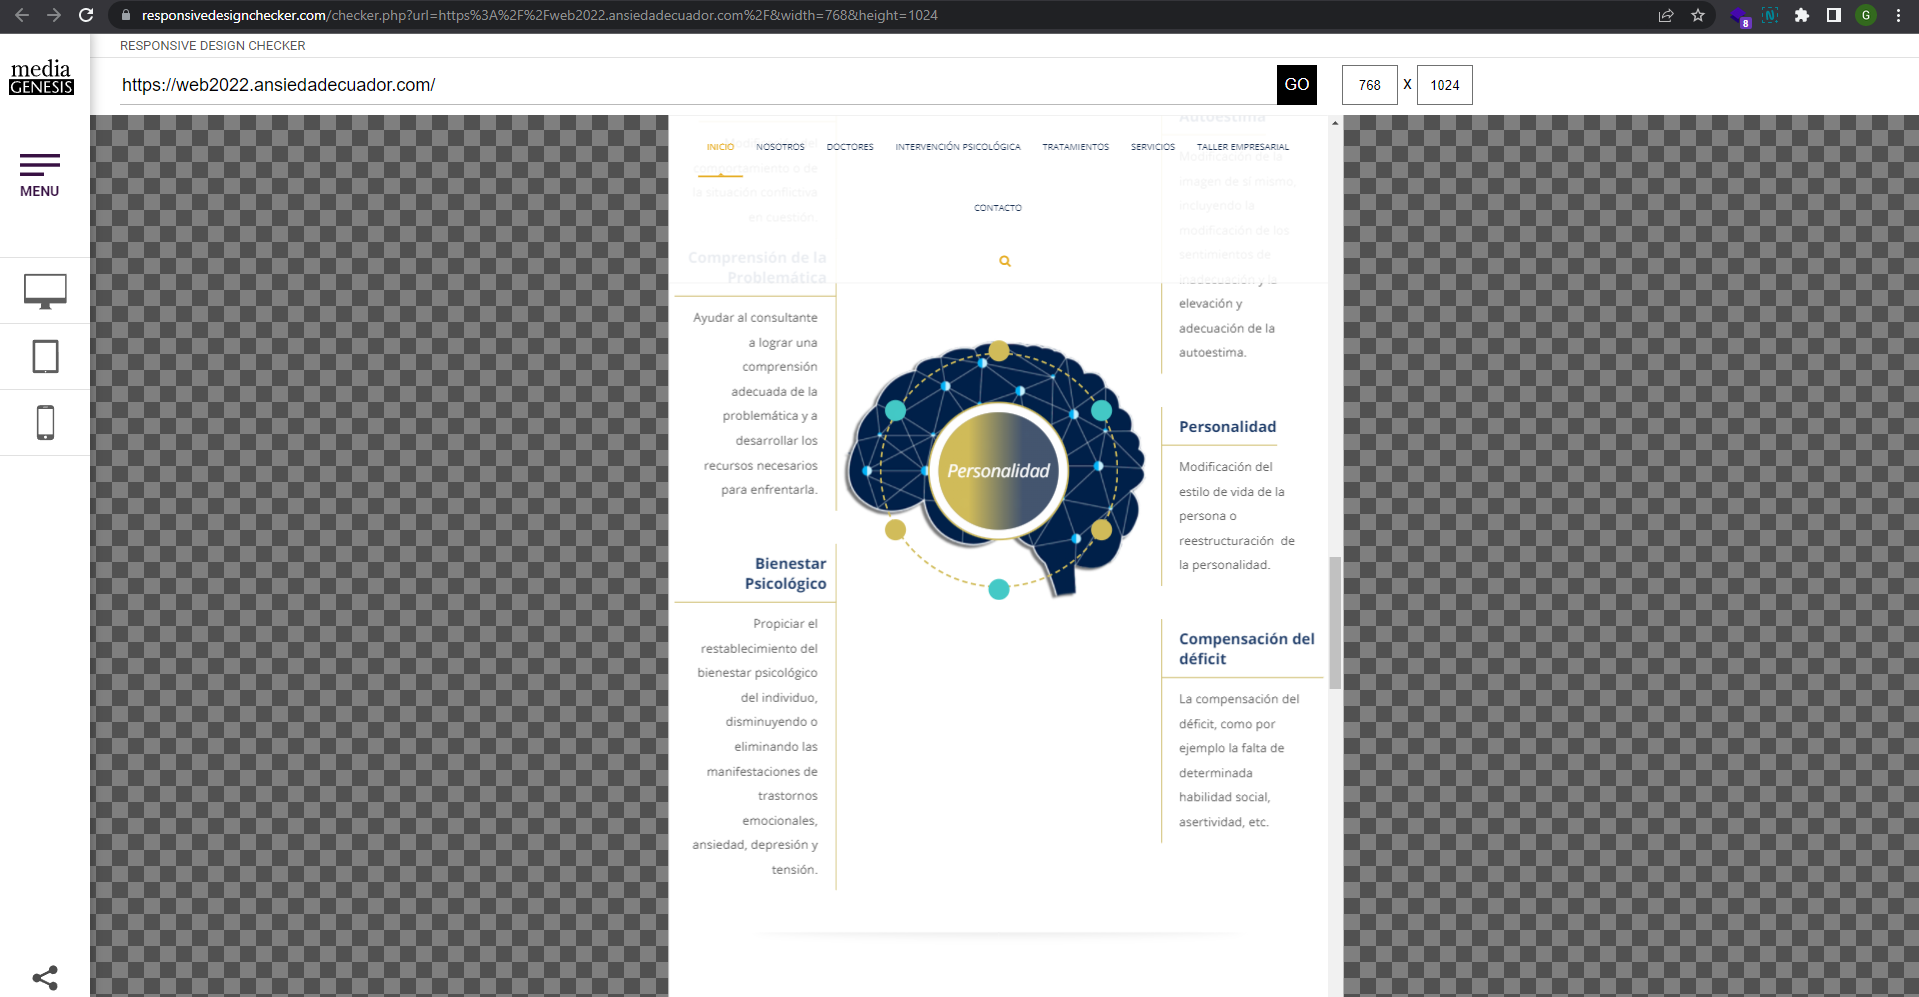Reload the current page
The width and height of the screenshot is (1919, 997).
pyautogui.click(x=86, y=15)
